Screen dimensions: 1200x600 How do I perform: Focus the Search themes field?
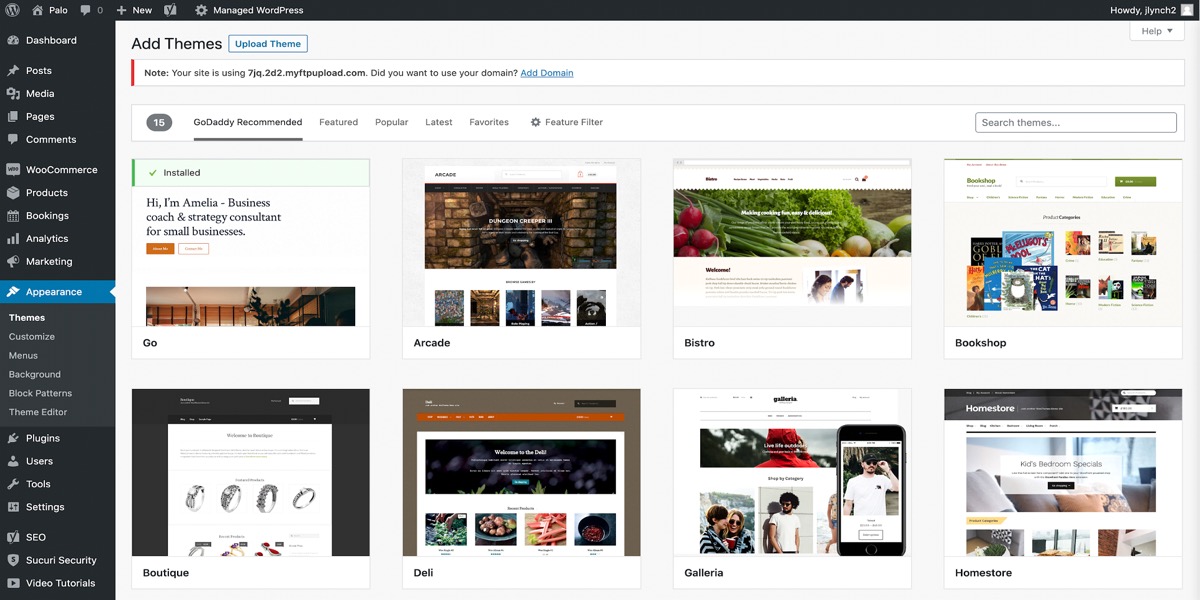(x=1076, y=123)
